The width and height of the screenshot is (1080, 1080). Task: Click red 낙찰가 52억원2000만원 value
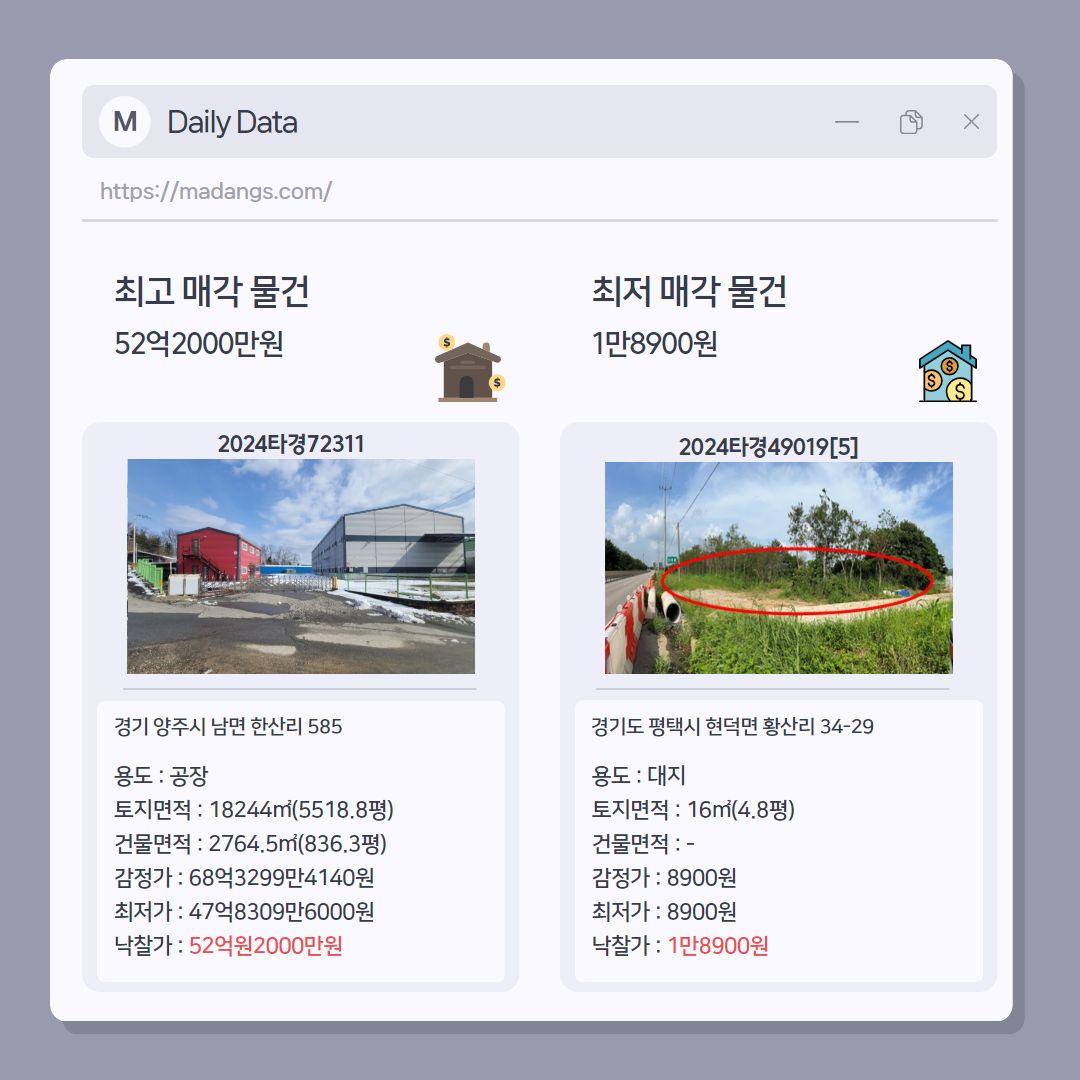pos(266,946)
